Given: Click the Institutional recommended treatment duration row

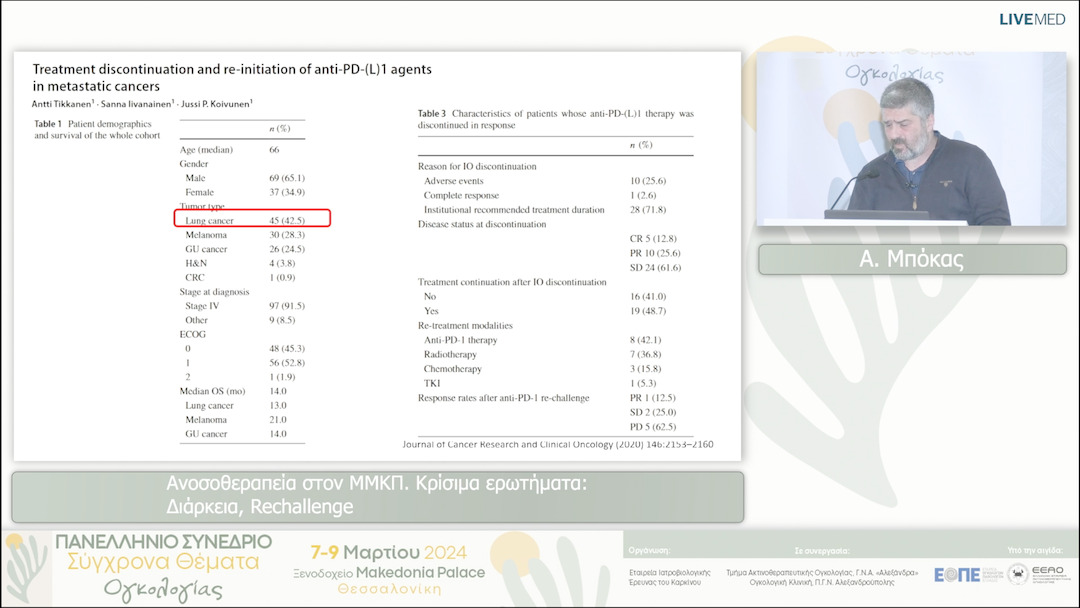Looking at the screenshot, I should 514,210.
